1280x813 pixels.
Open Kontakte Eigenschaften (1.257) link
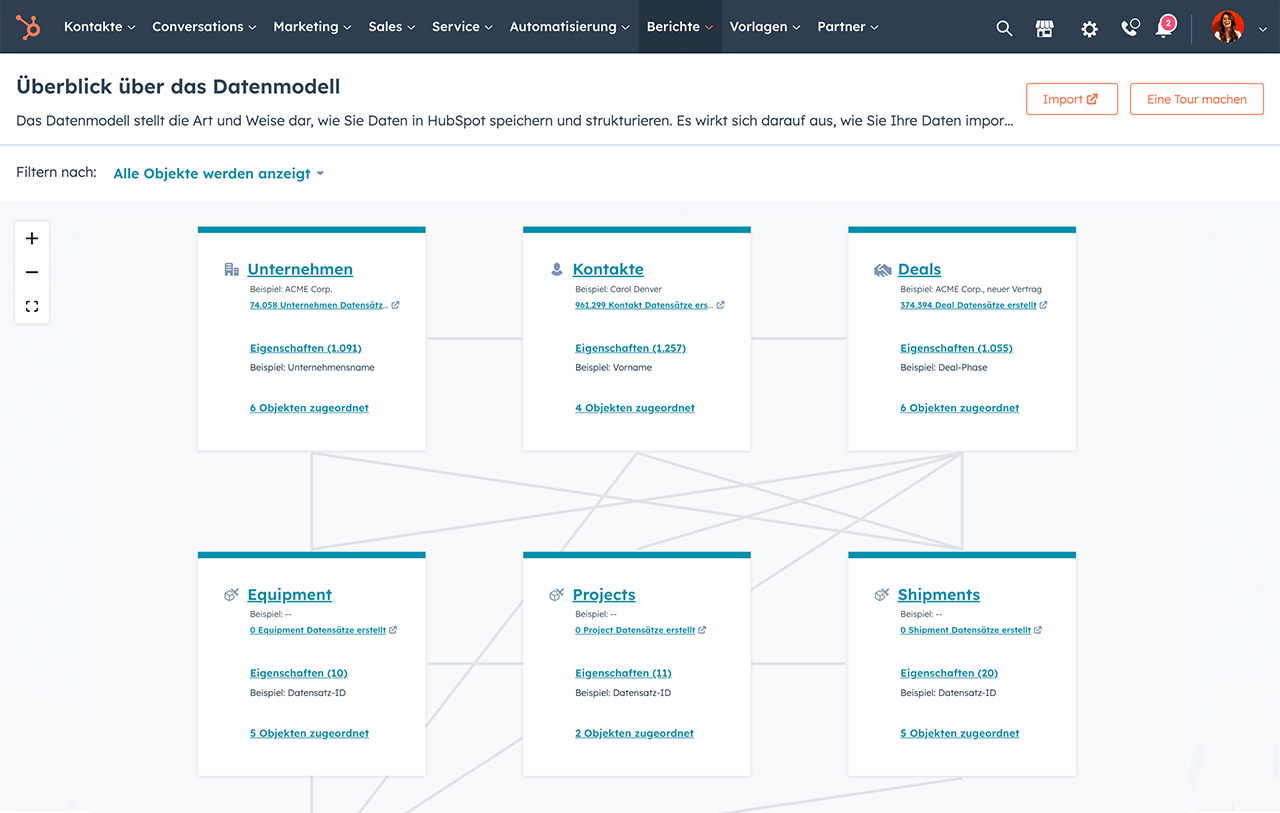[x=630, y=348]
